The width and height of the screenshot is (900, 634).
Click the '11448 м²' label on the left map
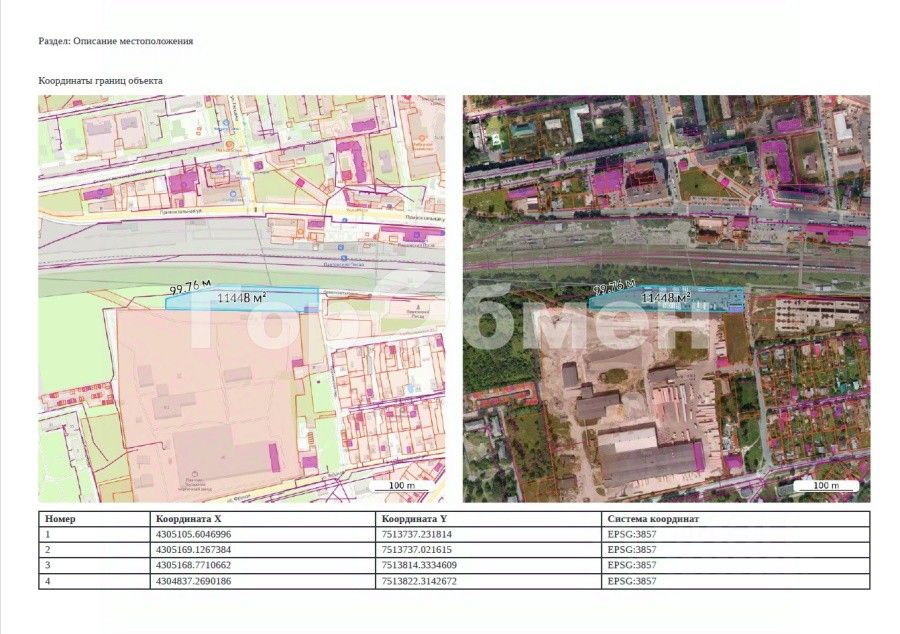tap(242, 298)
